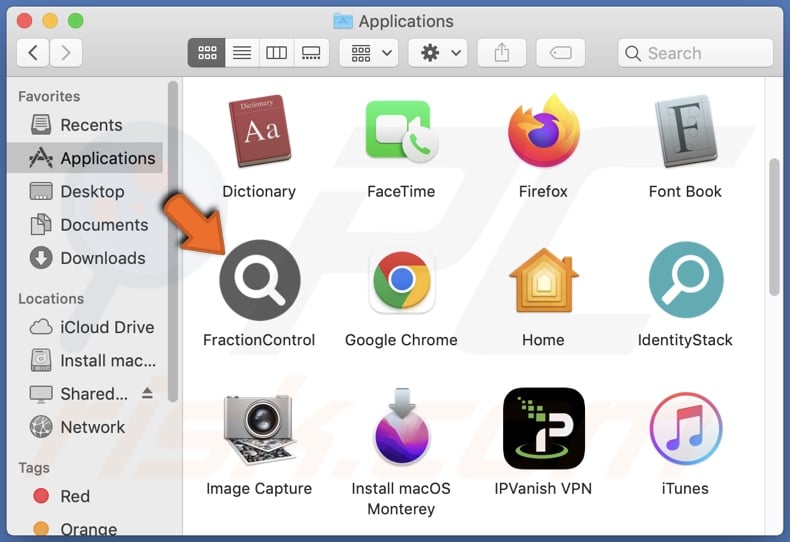Click the Favorites section header
Image resolution: width=790 pixels, height=542 pixels.
tap(49, 96)
